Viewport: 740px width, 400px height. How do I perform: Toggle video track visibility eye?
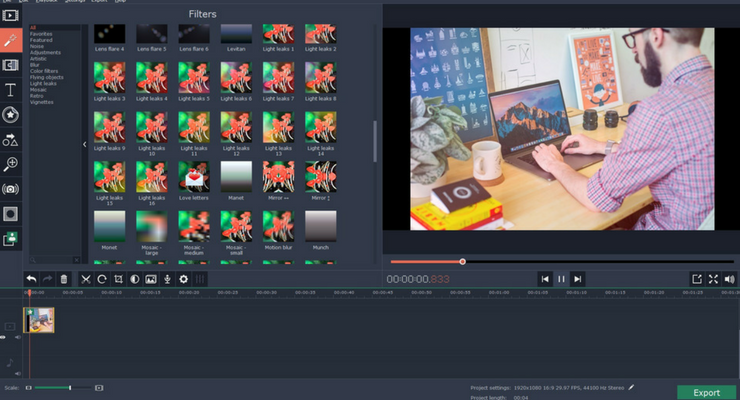tap(3, 337)
